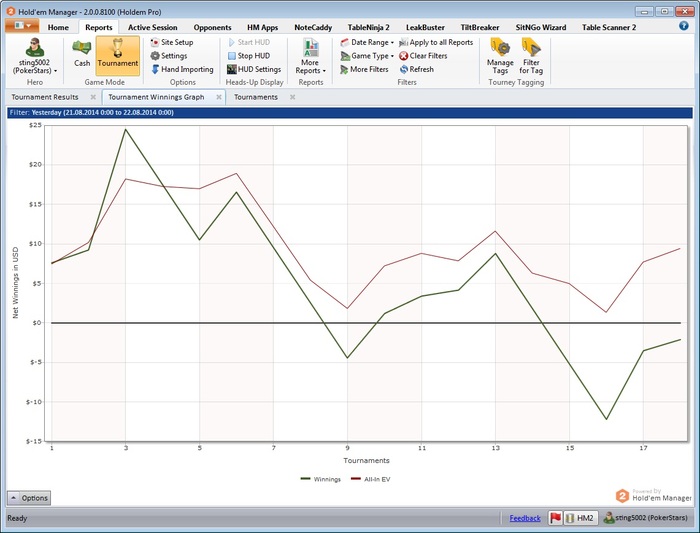The height and width of the screenshot is (533, 700).
Task: Expand the Date Range filter dropdown
Action: pos(367,42)
